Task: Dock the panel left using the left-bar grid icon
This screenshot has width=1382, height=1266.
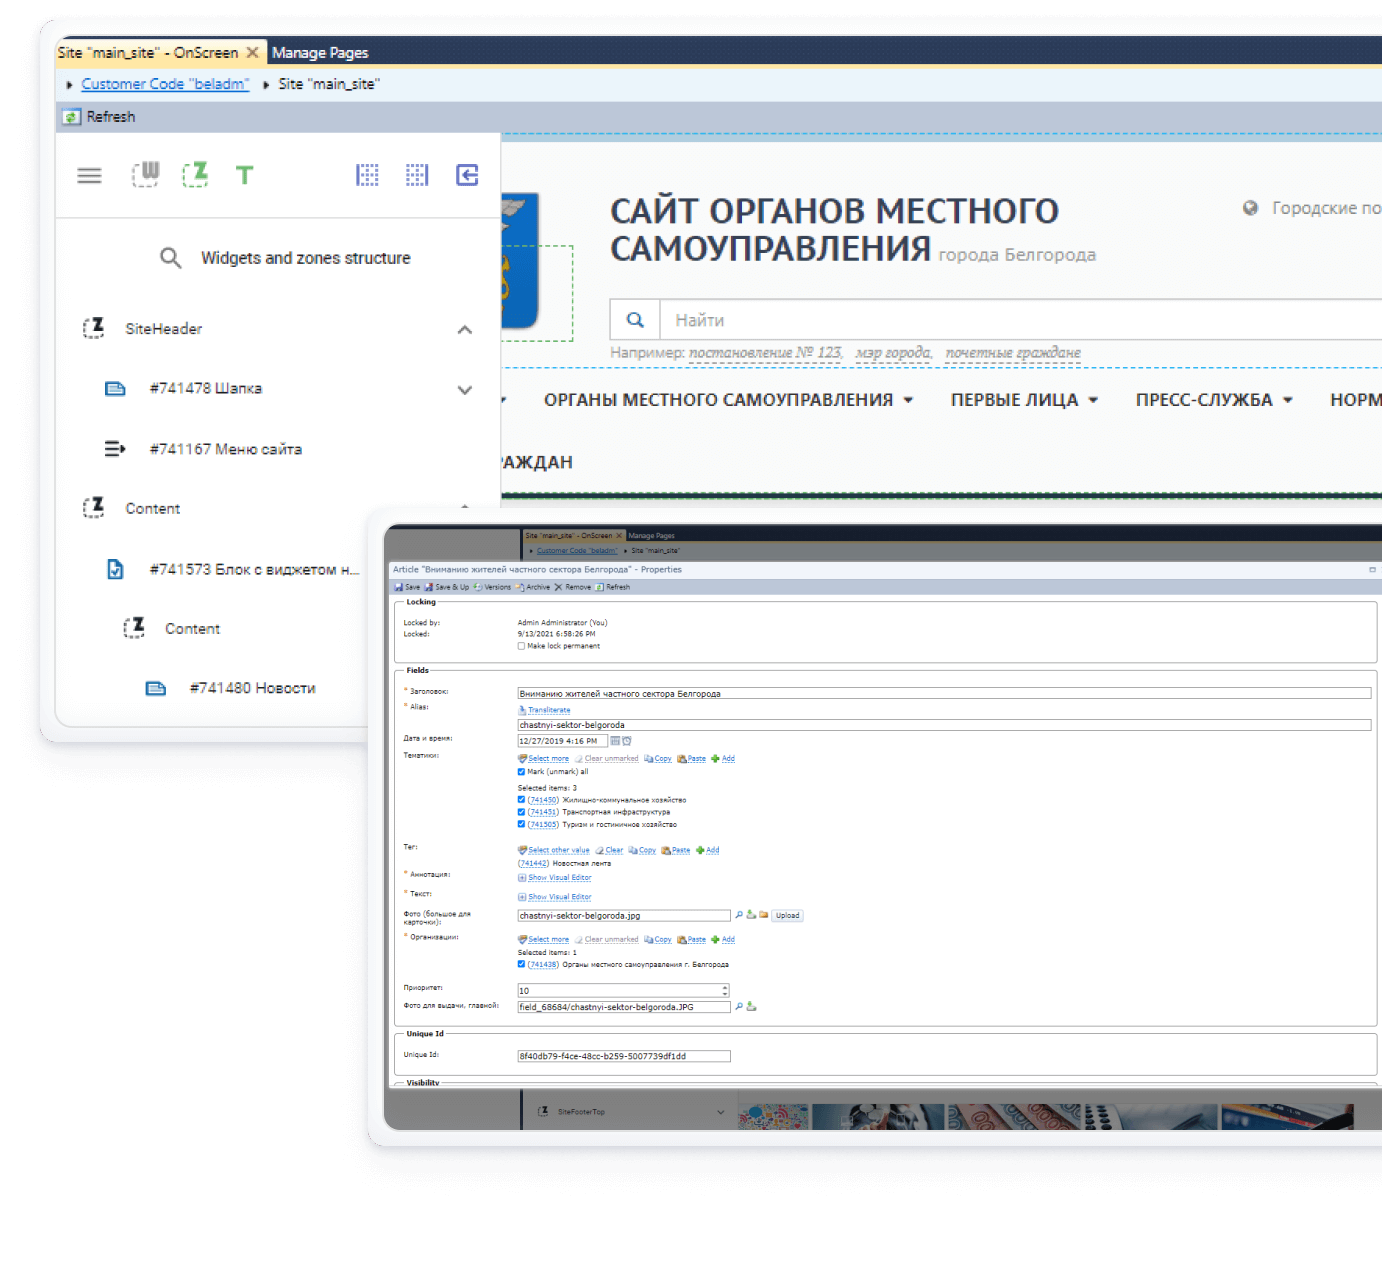Action: click(x=367, y=175)
